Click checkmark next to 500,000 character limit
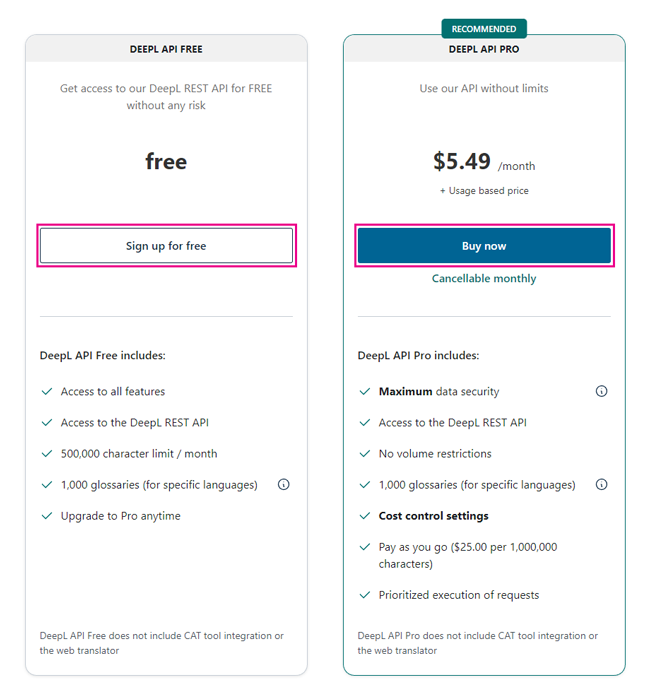650x686 pixels. [46, 454]
